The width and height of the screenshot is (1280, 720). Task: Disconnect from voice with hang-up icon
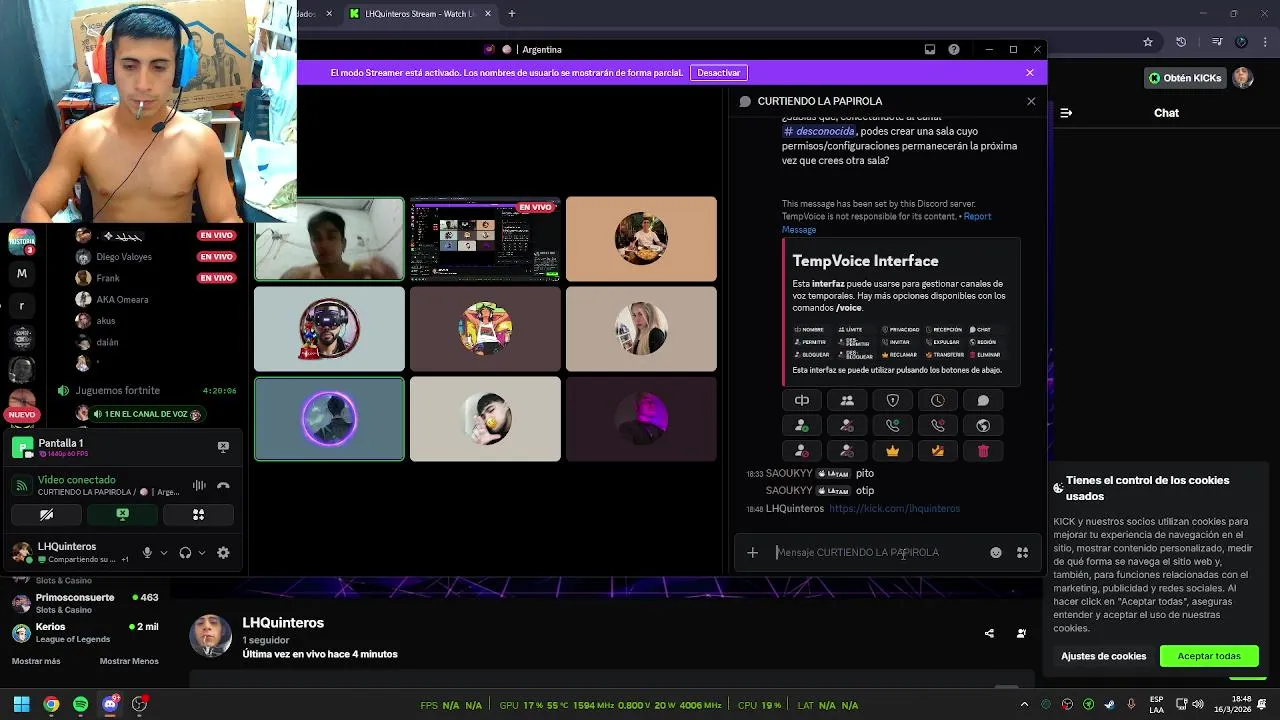tap(223, 486)
